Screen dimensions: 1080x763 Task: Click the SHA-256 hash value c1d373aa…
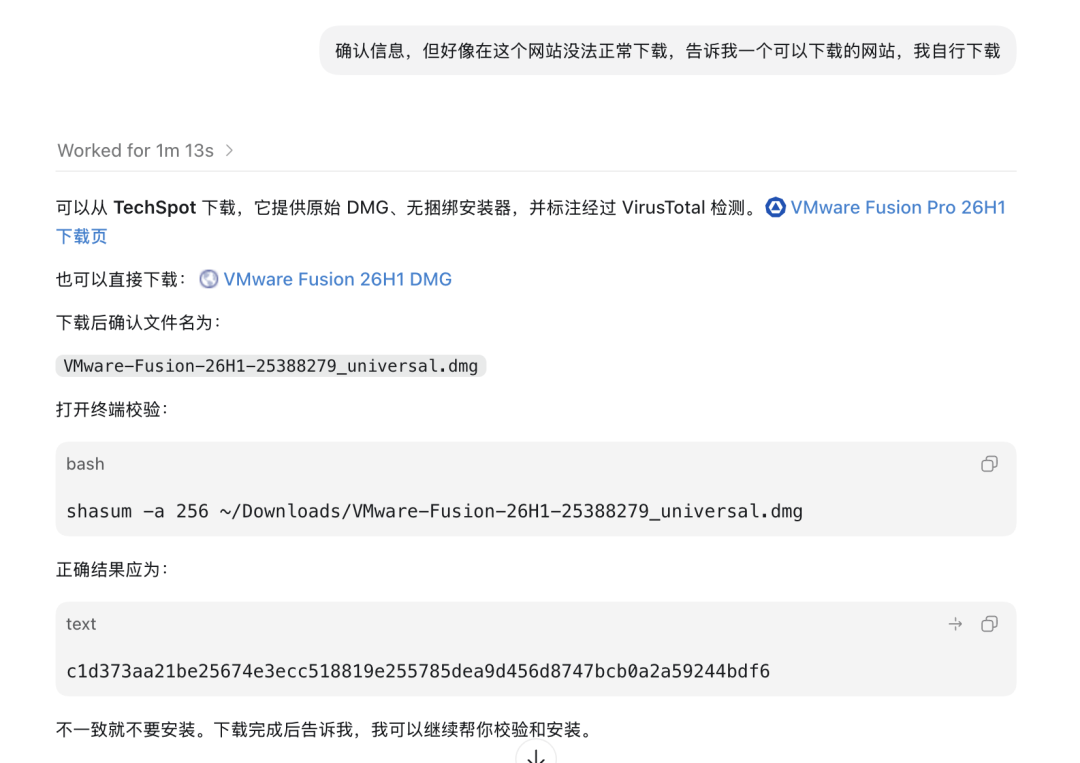[x=418, y=671]
